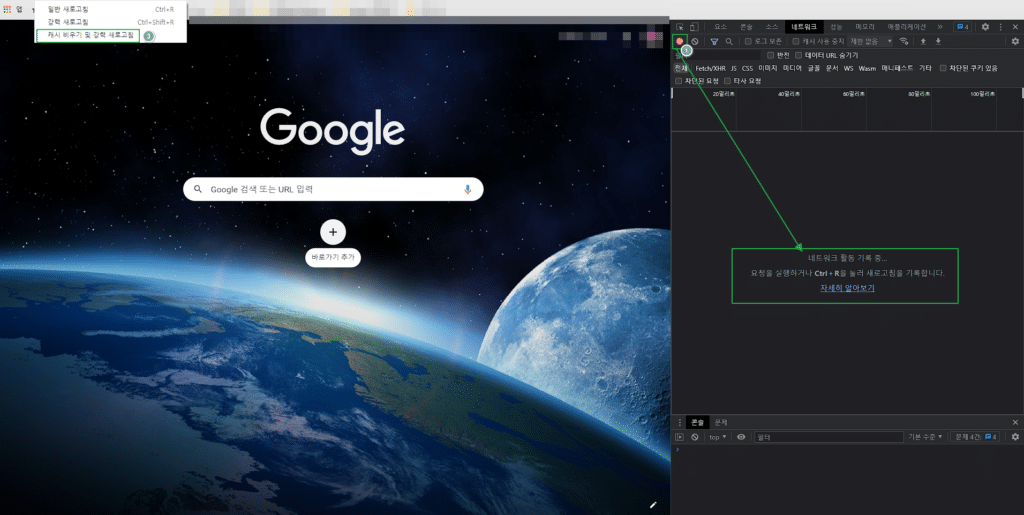Switch to the 요소 tab
This screenshot has height=515, width=1024.
tap(720, 27)
